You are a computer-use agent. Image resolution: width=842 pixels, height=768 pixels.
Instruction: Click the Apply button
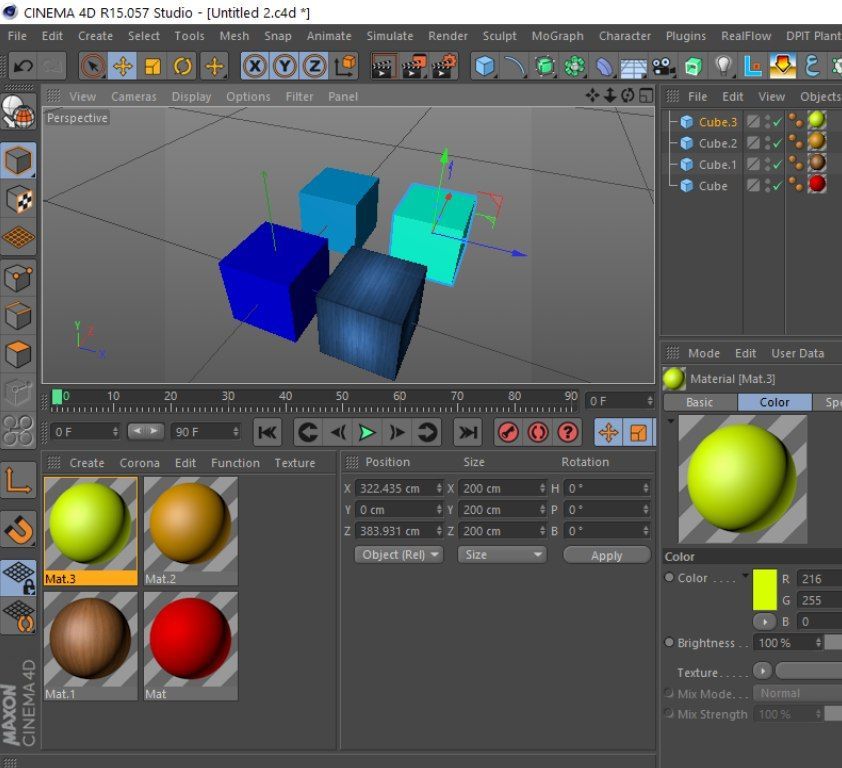click(x=607, y=555)
